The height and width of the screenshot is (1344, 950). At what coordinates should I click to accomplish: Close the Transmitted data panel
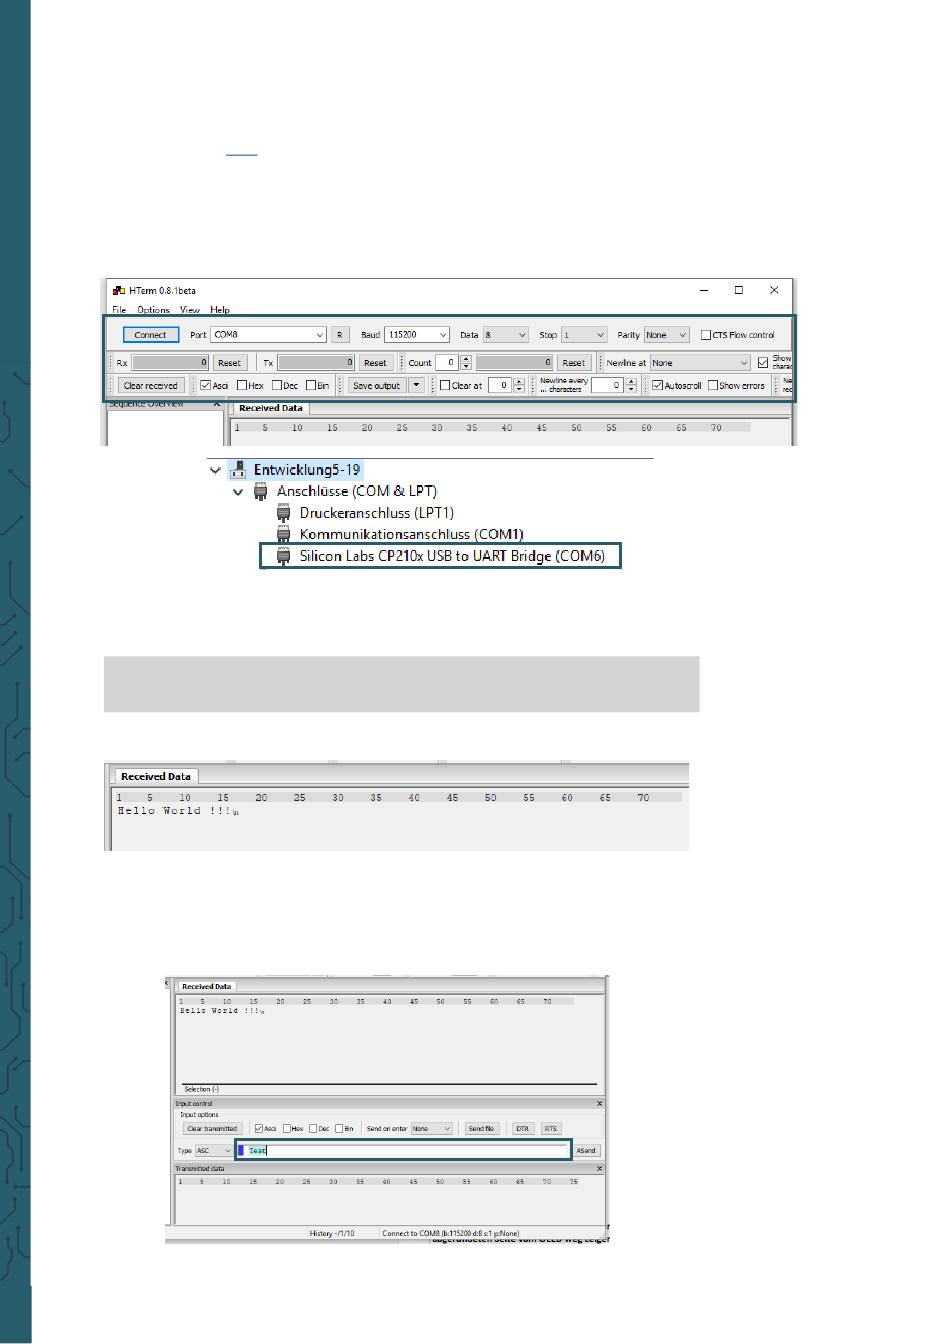599,1168
